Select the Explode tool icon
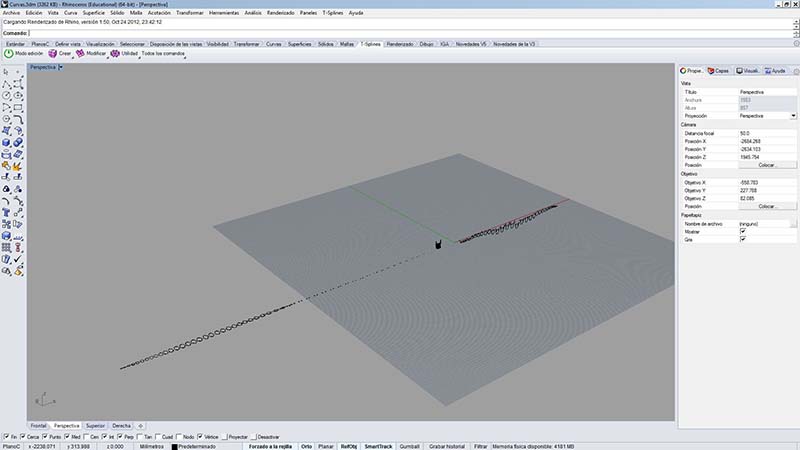This screenshot has width=800, height=450. click(18, 166)
